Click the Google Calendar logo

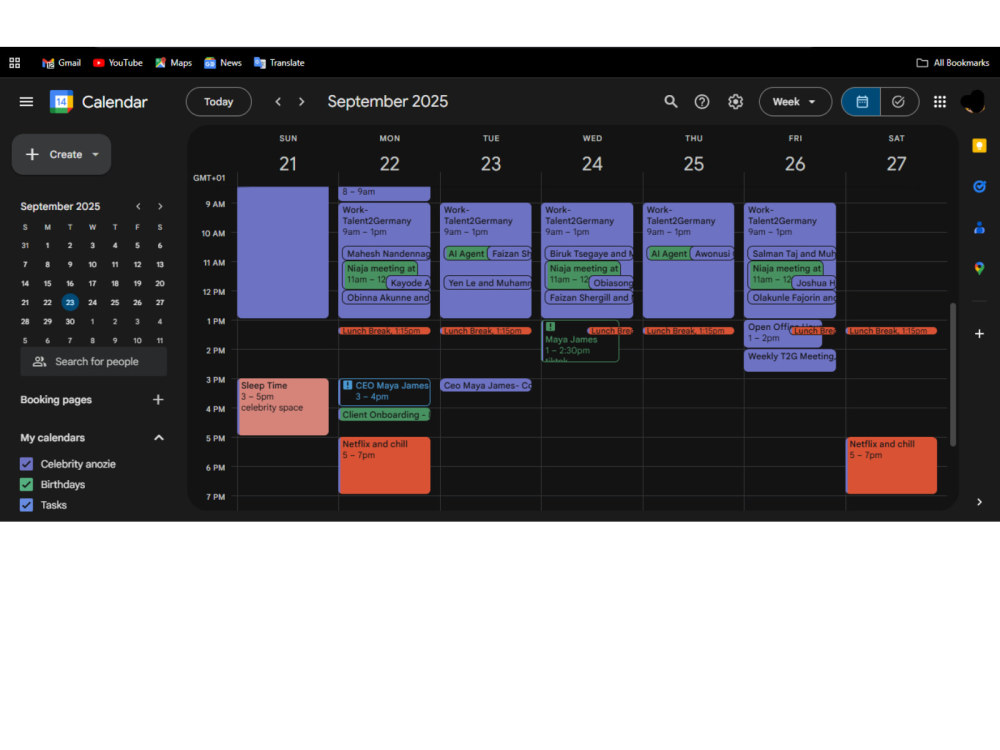(61, 101)
